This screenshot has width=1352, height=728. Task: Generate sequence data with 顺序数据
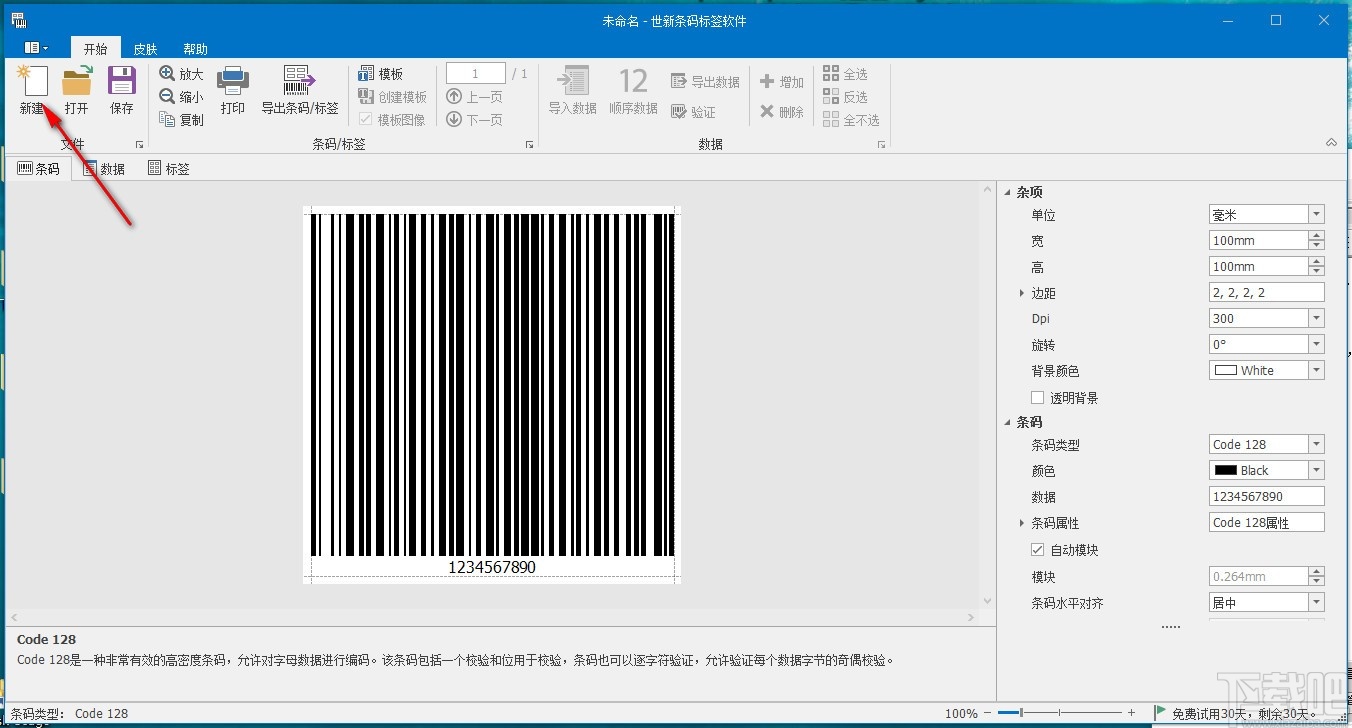coord(634,90)
